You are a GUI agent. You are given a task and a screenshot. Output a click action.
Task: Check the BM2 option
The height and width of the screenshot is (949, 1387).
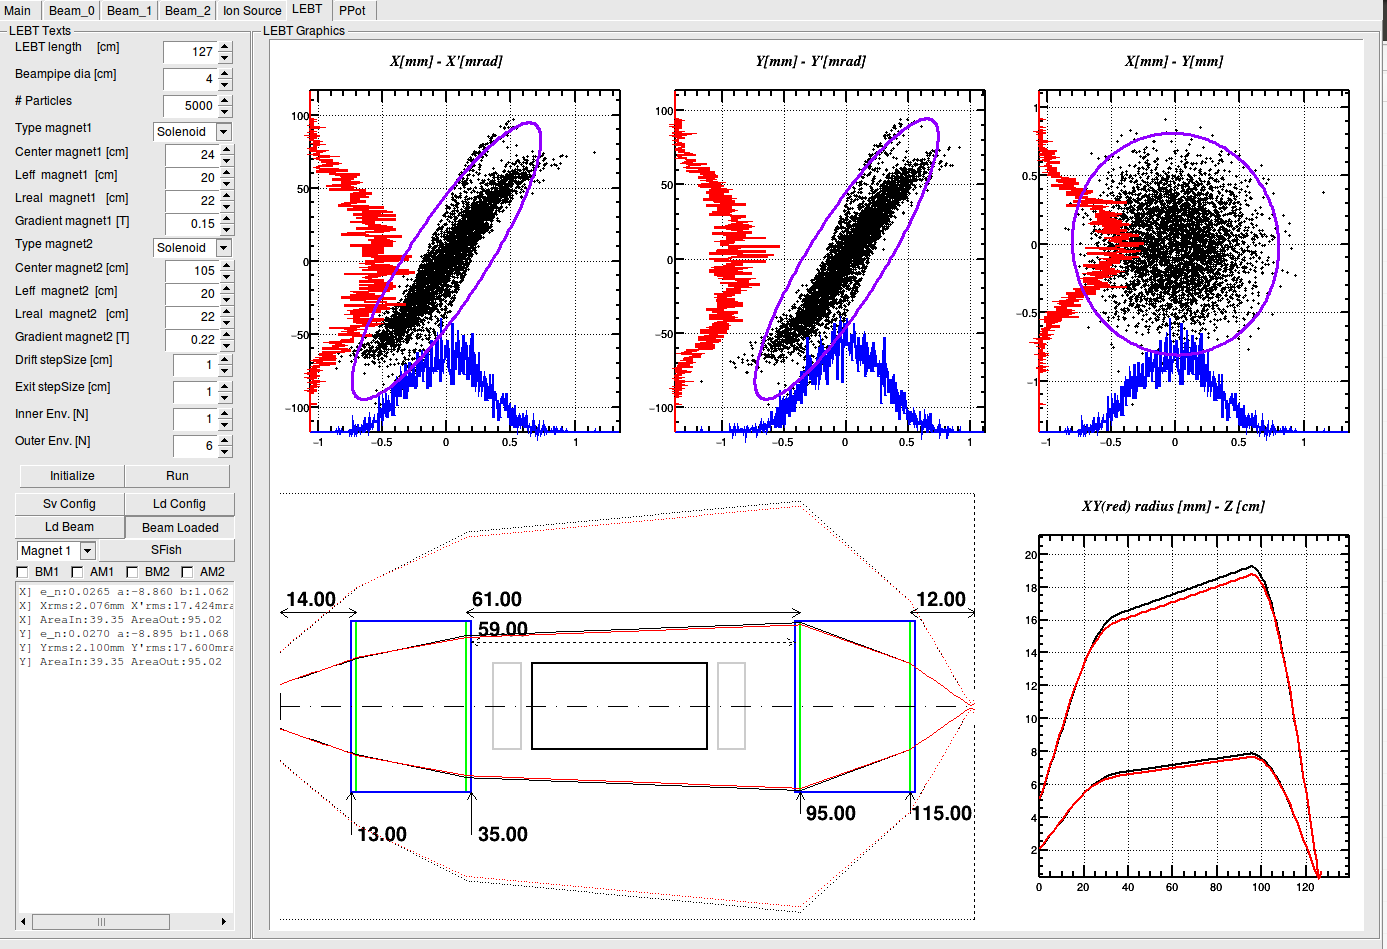click(x=132, y=572)
